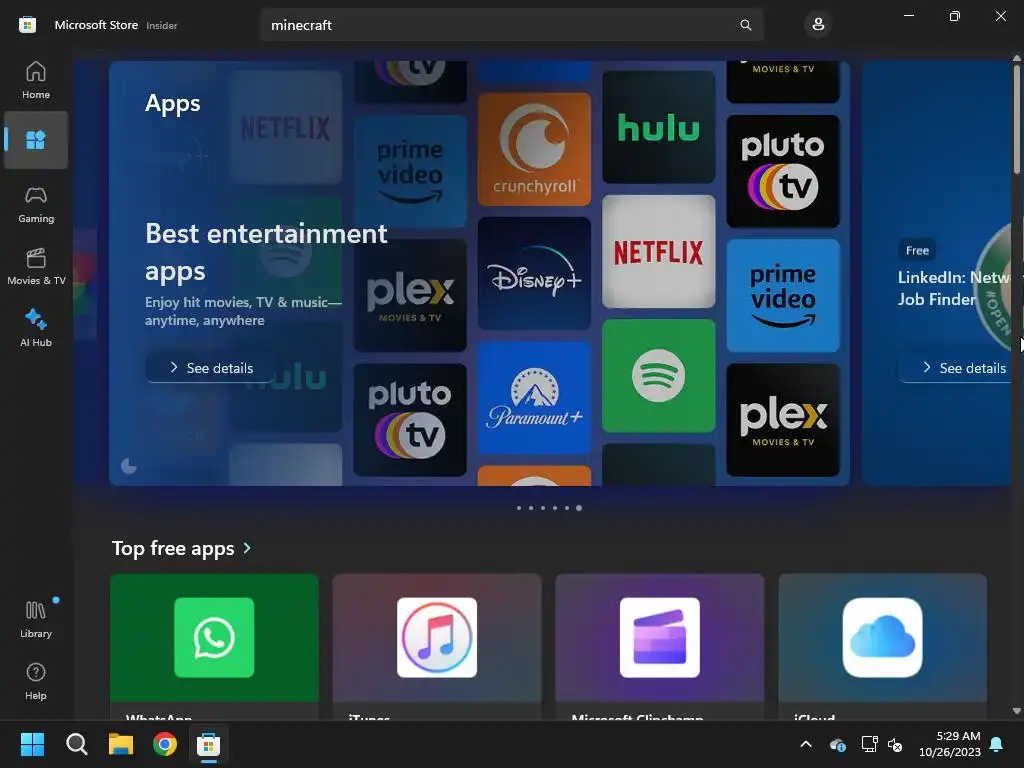The image size is (1024, 768).
Task: Select the first carousel page dot
Action: [519, 507]
